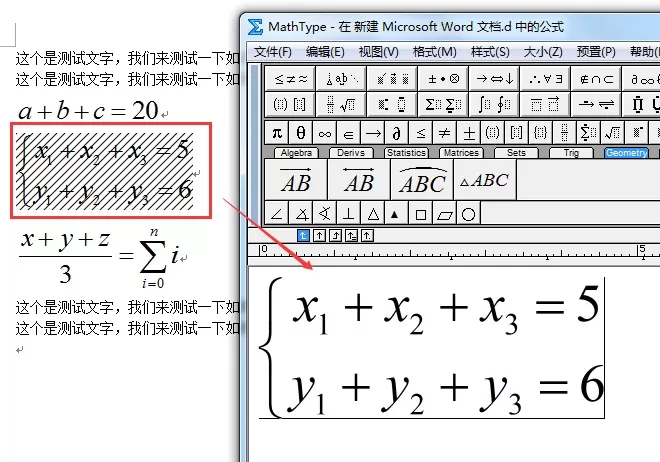Viewport: 660px width, 462px height.
Task: Insert the less-than-or-equal symbol
Action: click(x=420, y=133)
